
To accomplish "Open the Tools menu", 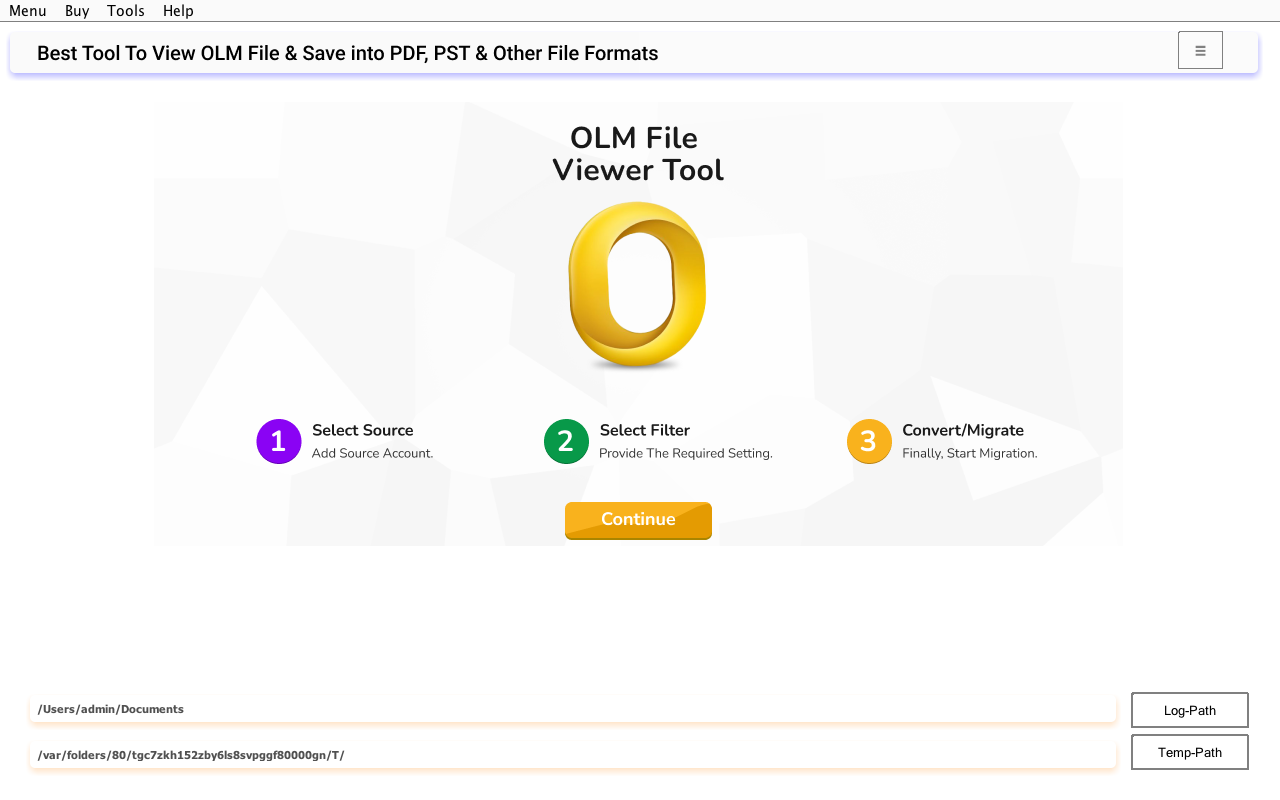I will 126,11.
